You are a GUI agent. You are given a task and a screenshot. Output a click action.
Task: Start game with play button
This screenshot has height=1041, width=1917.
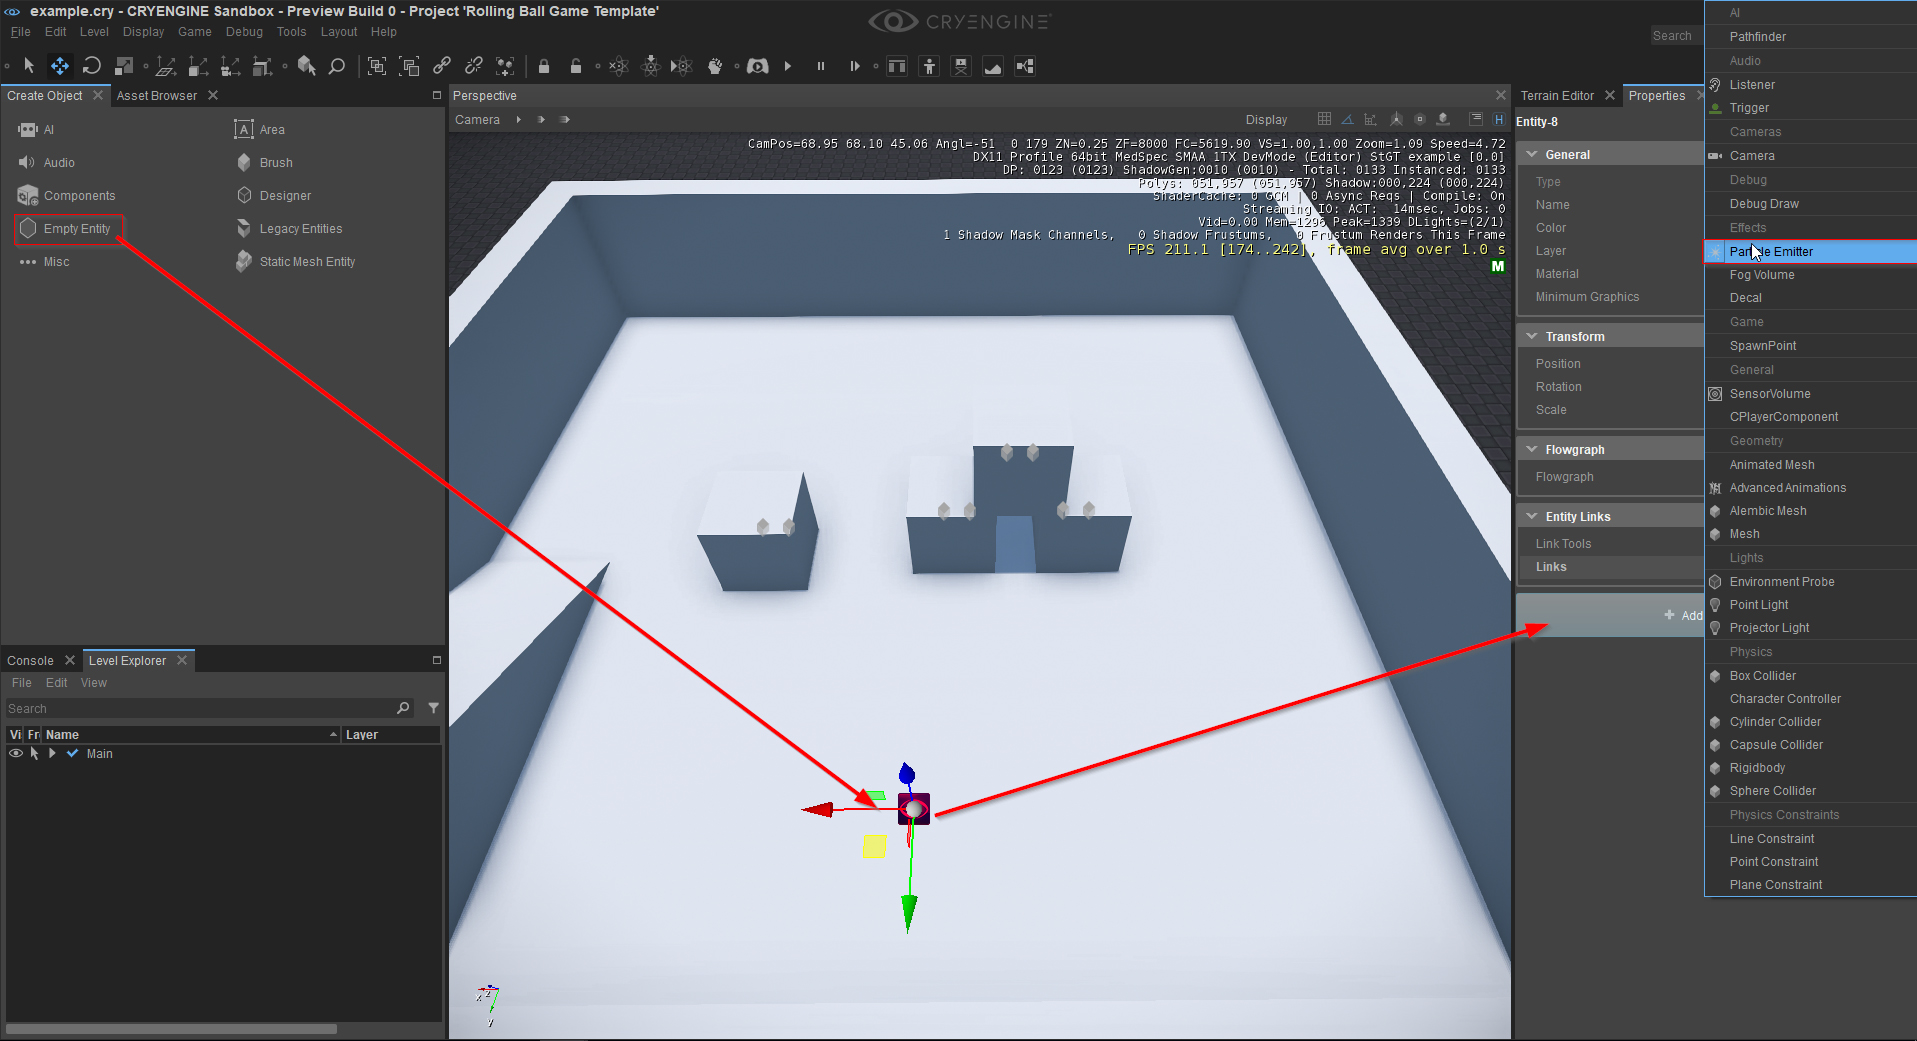pyautogui.click(x=788, y=66)
